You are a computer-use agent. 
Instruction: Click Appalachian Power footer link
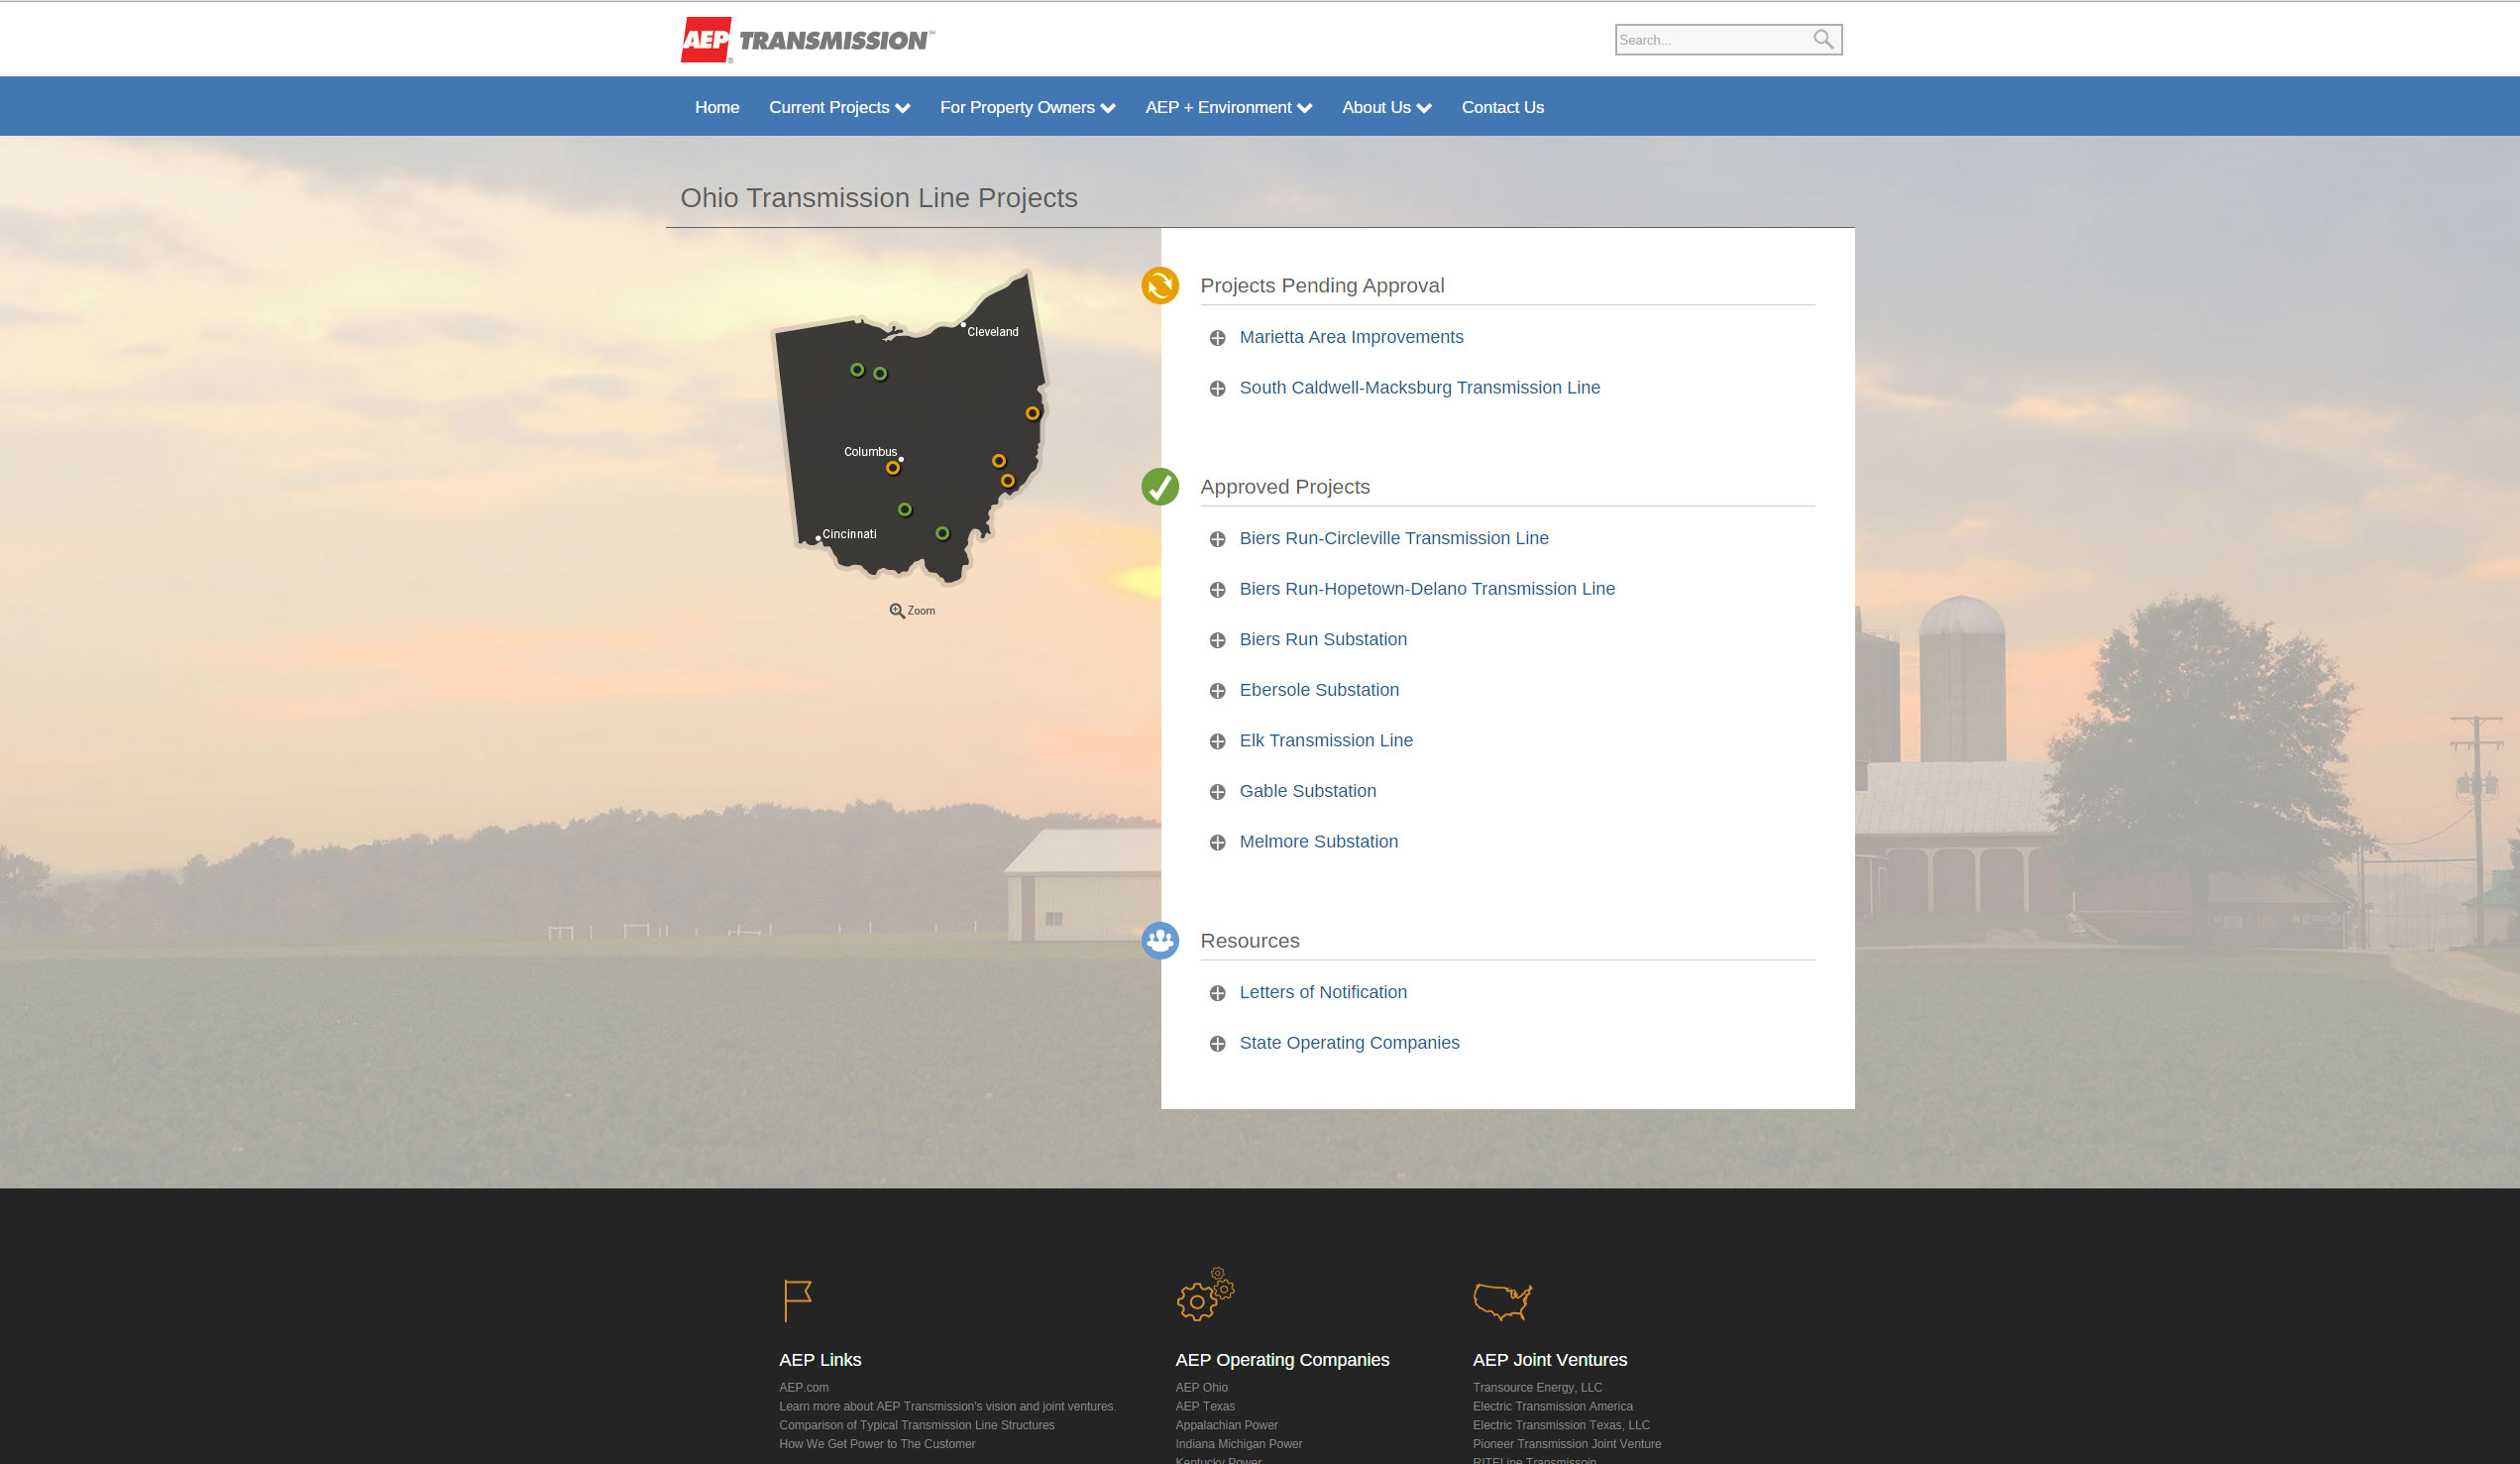click(x=1226, y=1425)
